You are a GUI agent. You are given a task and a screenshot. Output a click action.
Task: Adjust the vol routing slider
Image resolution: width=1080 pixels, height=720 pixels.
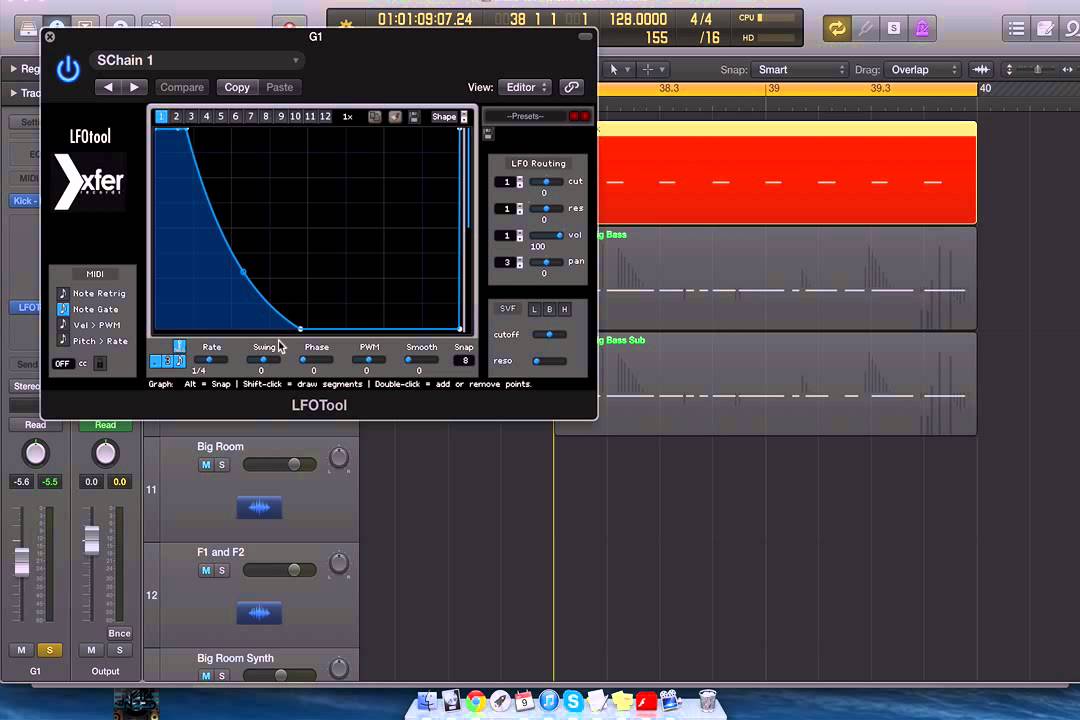[547, 236]
